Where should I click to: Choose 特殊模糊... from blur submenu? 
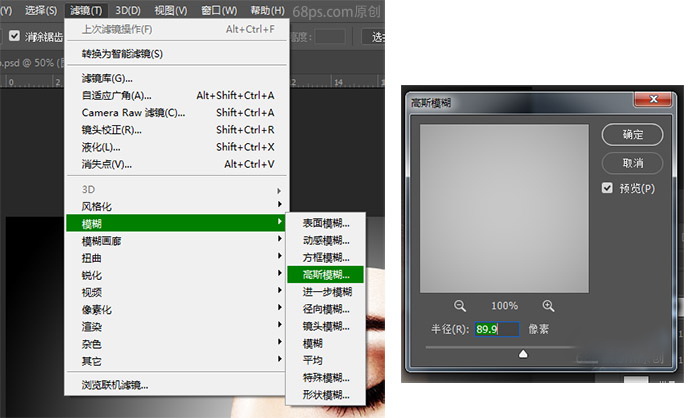(x=326, y=378)
